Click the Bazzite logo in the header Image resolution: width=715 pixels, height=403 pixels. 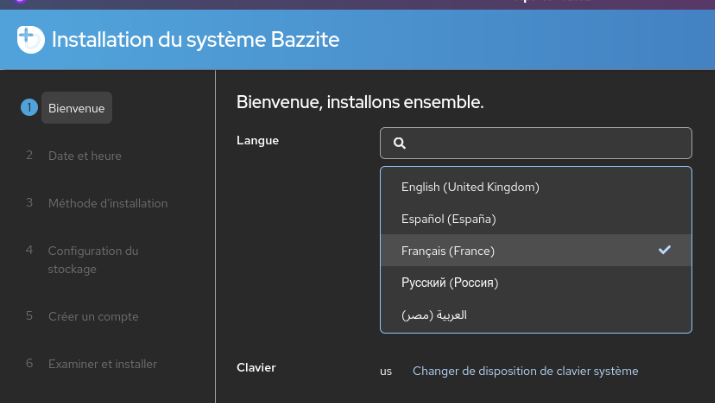tap(30, 40)
